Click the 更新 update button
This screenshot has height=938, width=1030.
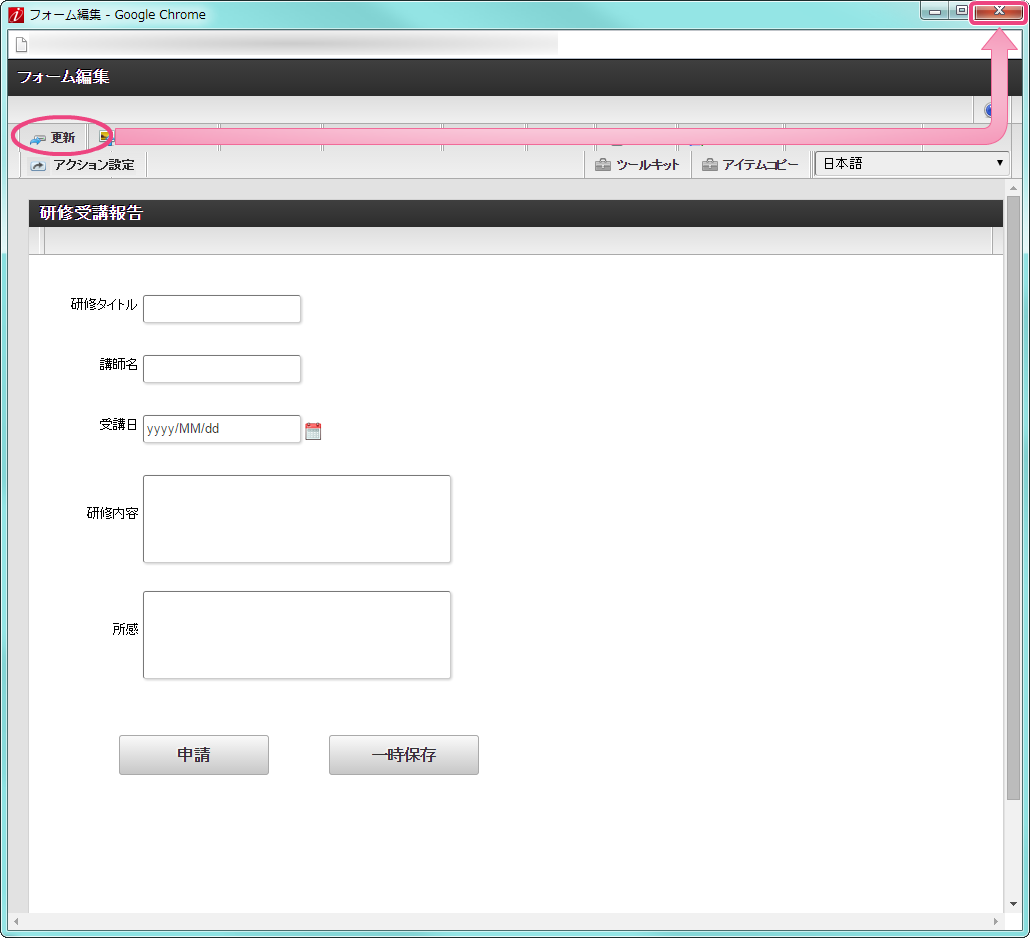tap(52, 137)
